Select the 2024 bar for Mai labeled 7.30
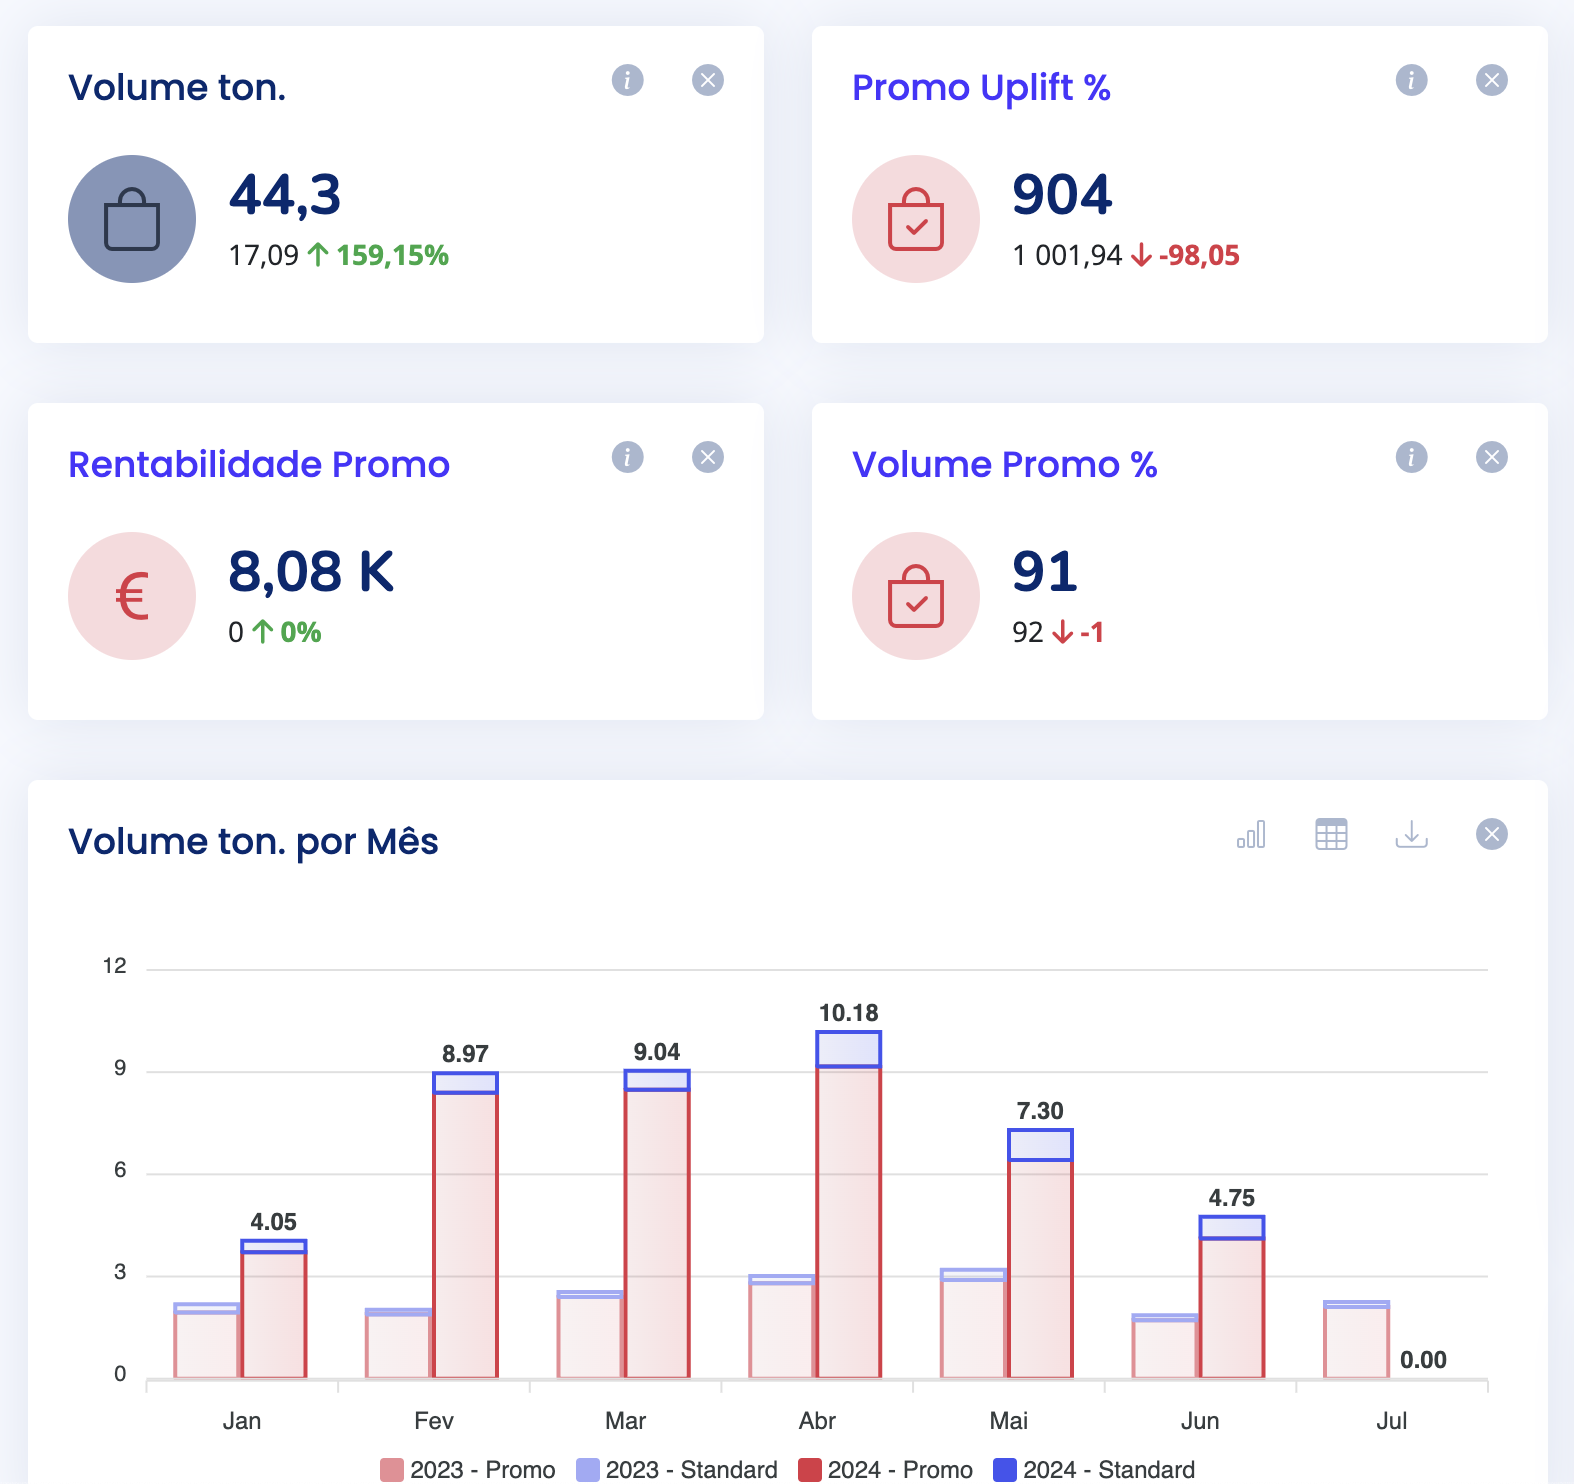The width and height of the screenshot is (1574, 1484). 1040,1253
